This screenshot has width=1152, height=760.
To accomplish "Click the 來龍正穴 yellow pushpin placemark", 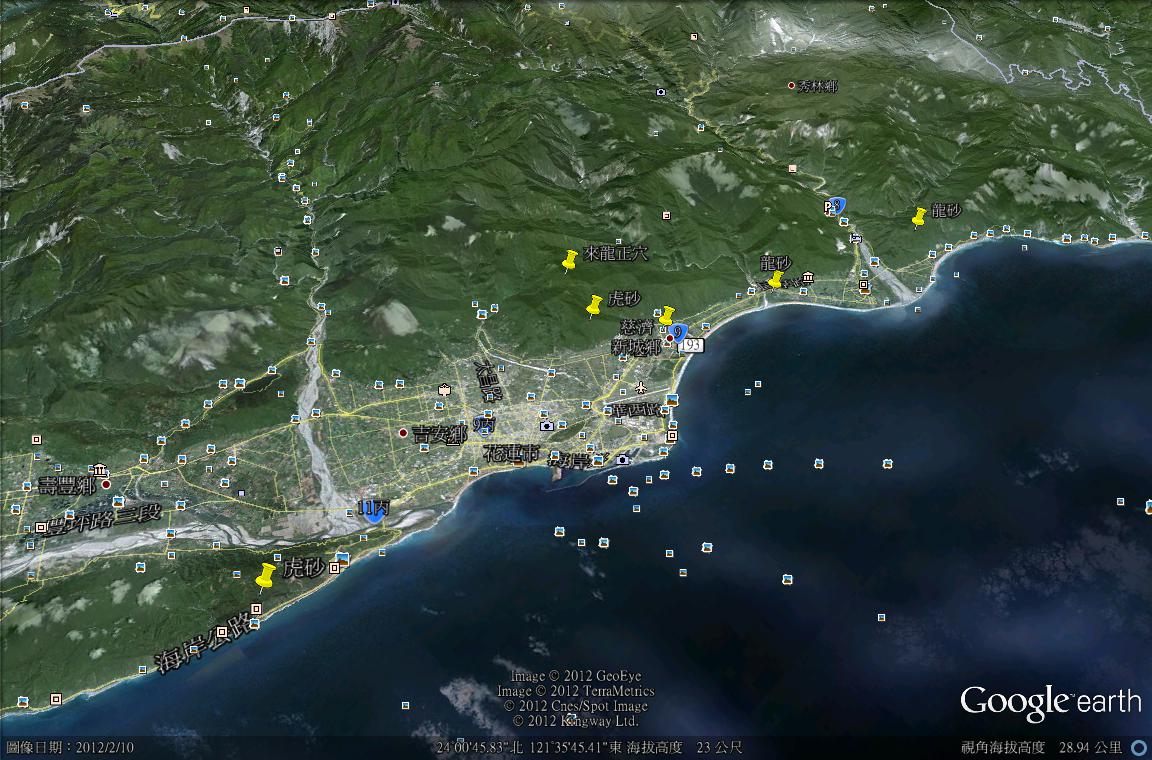I will point(570,261).
